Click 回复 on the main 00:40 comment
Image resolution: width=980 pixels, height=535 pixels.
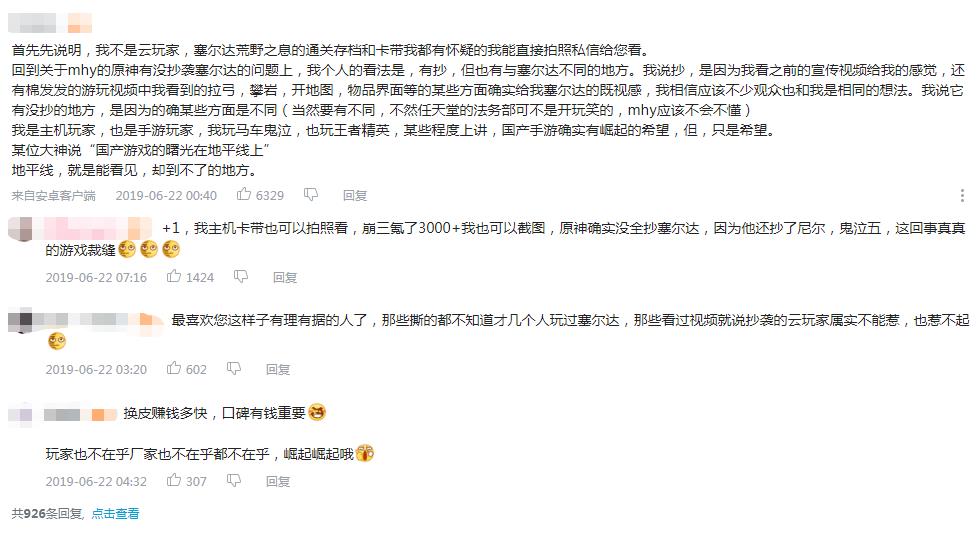355,196
